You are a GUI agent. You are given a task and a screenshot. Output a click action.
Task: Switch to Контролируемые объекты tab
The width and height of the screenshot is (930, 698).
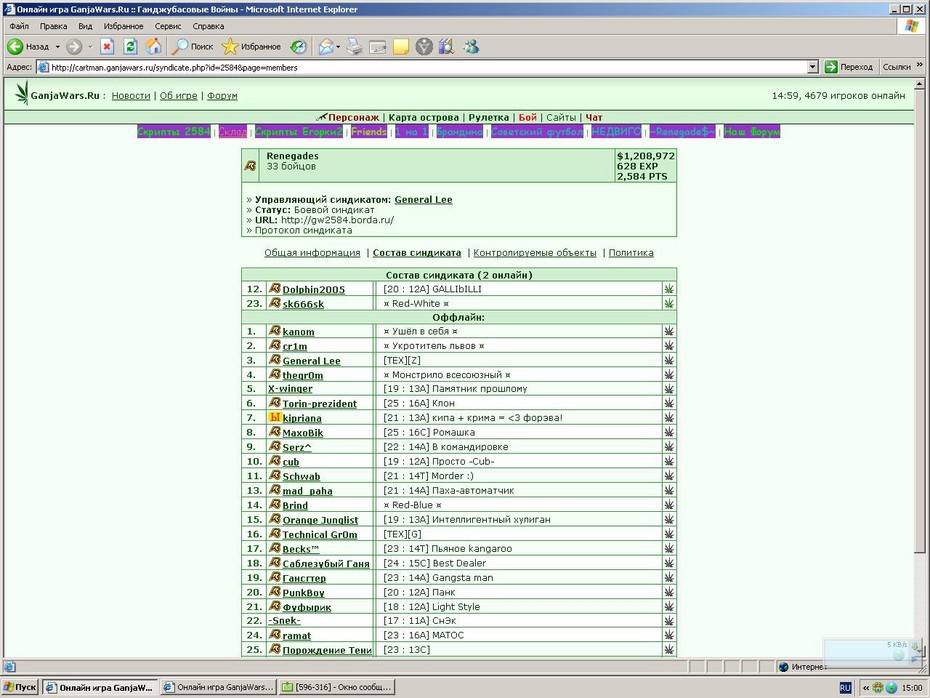(534, 253)
